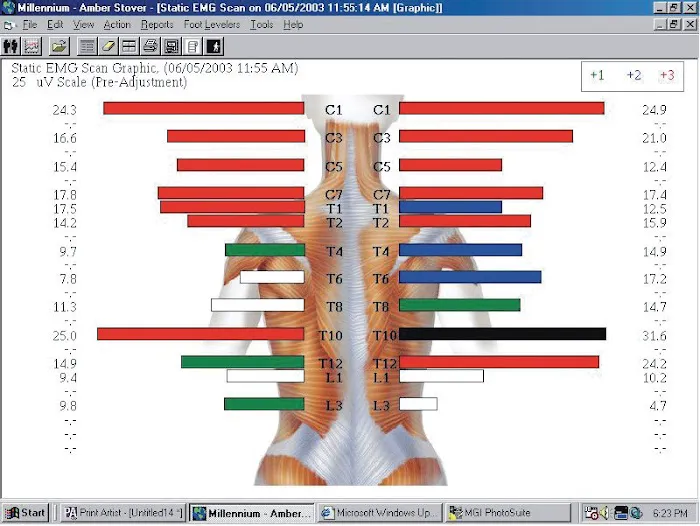
Task: Open the Reports menu
Action: (x=157, y=24)
